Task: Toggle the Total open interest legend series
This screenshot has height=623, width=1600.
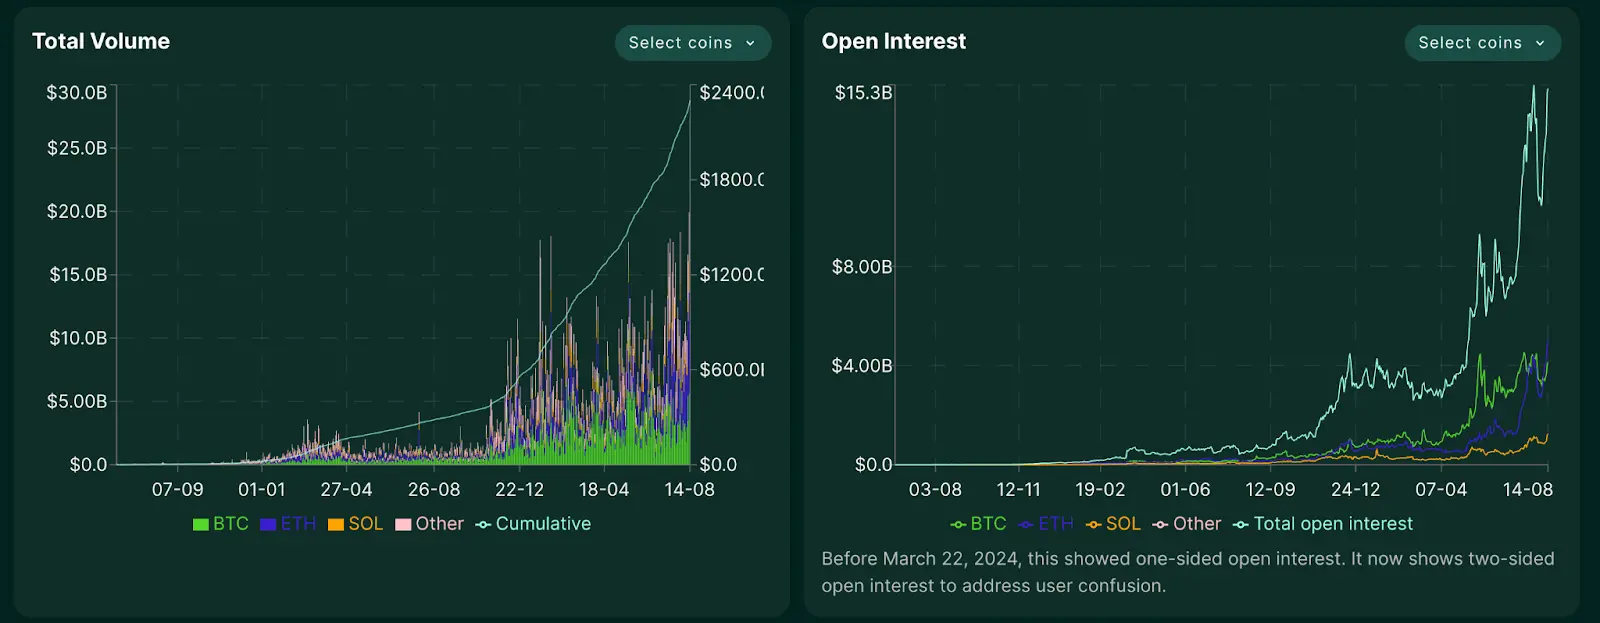Action: click(1323, 524)
